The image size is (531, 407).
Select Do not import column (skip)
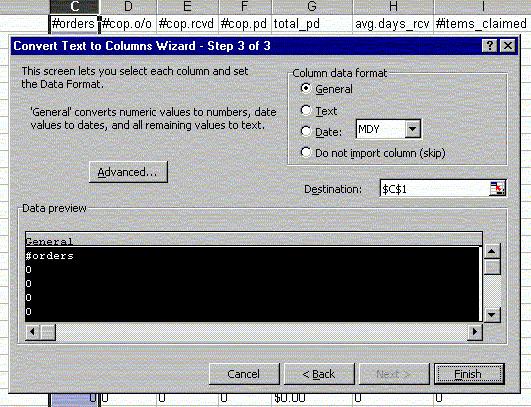(373, 153)
